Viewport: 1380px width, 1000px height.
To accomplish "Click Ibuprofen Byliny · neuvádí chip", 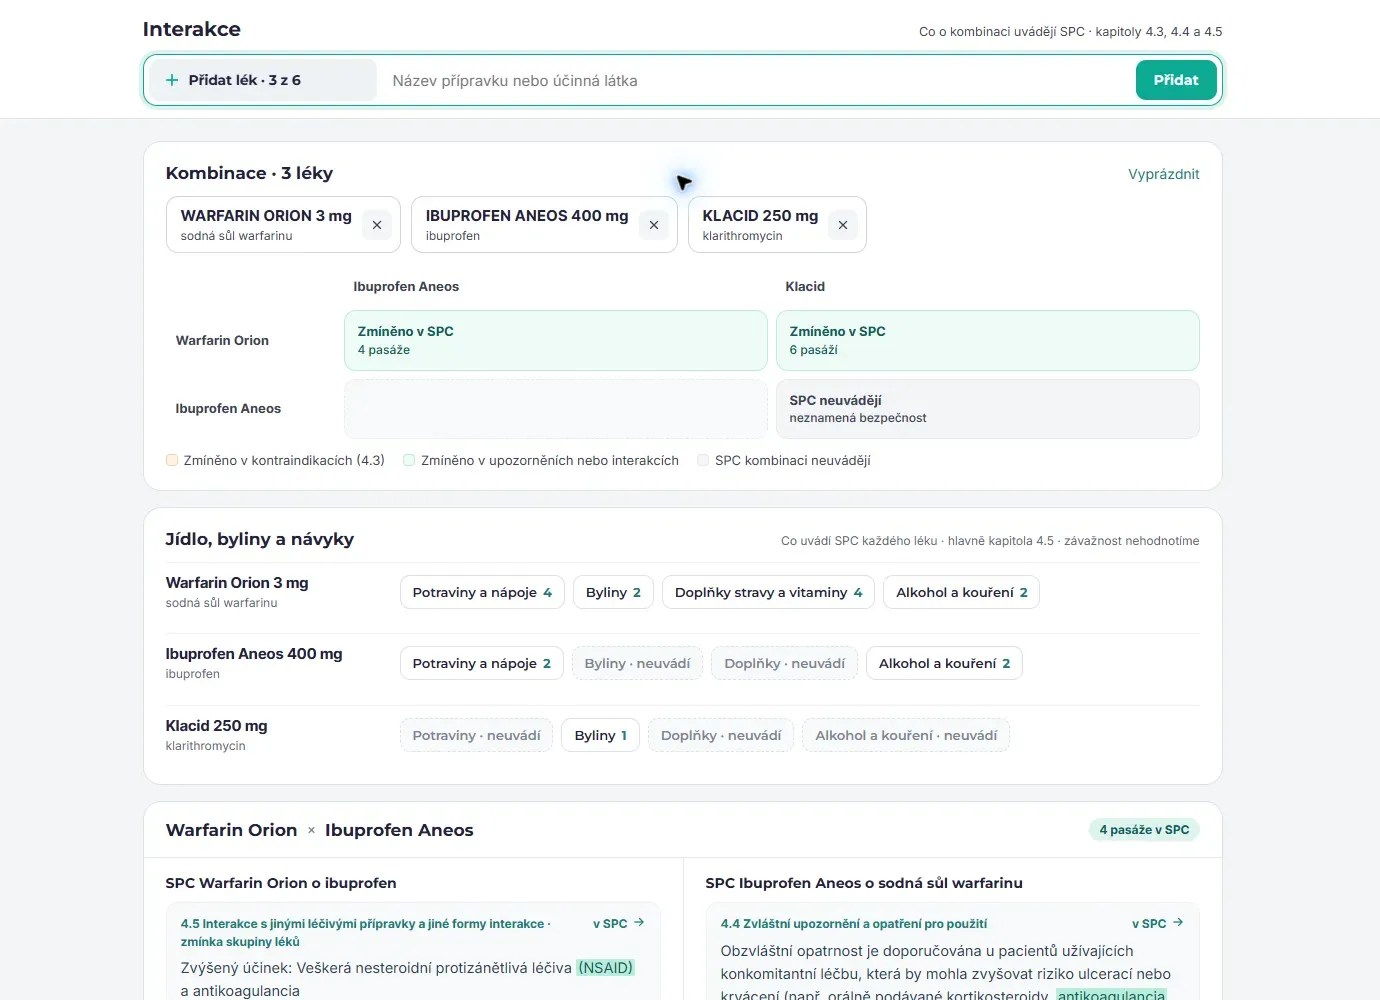I will coord(638,663).
